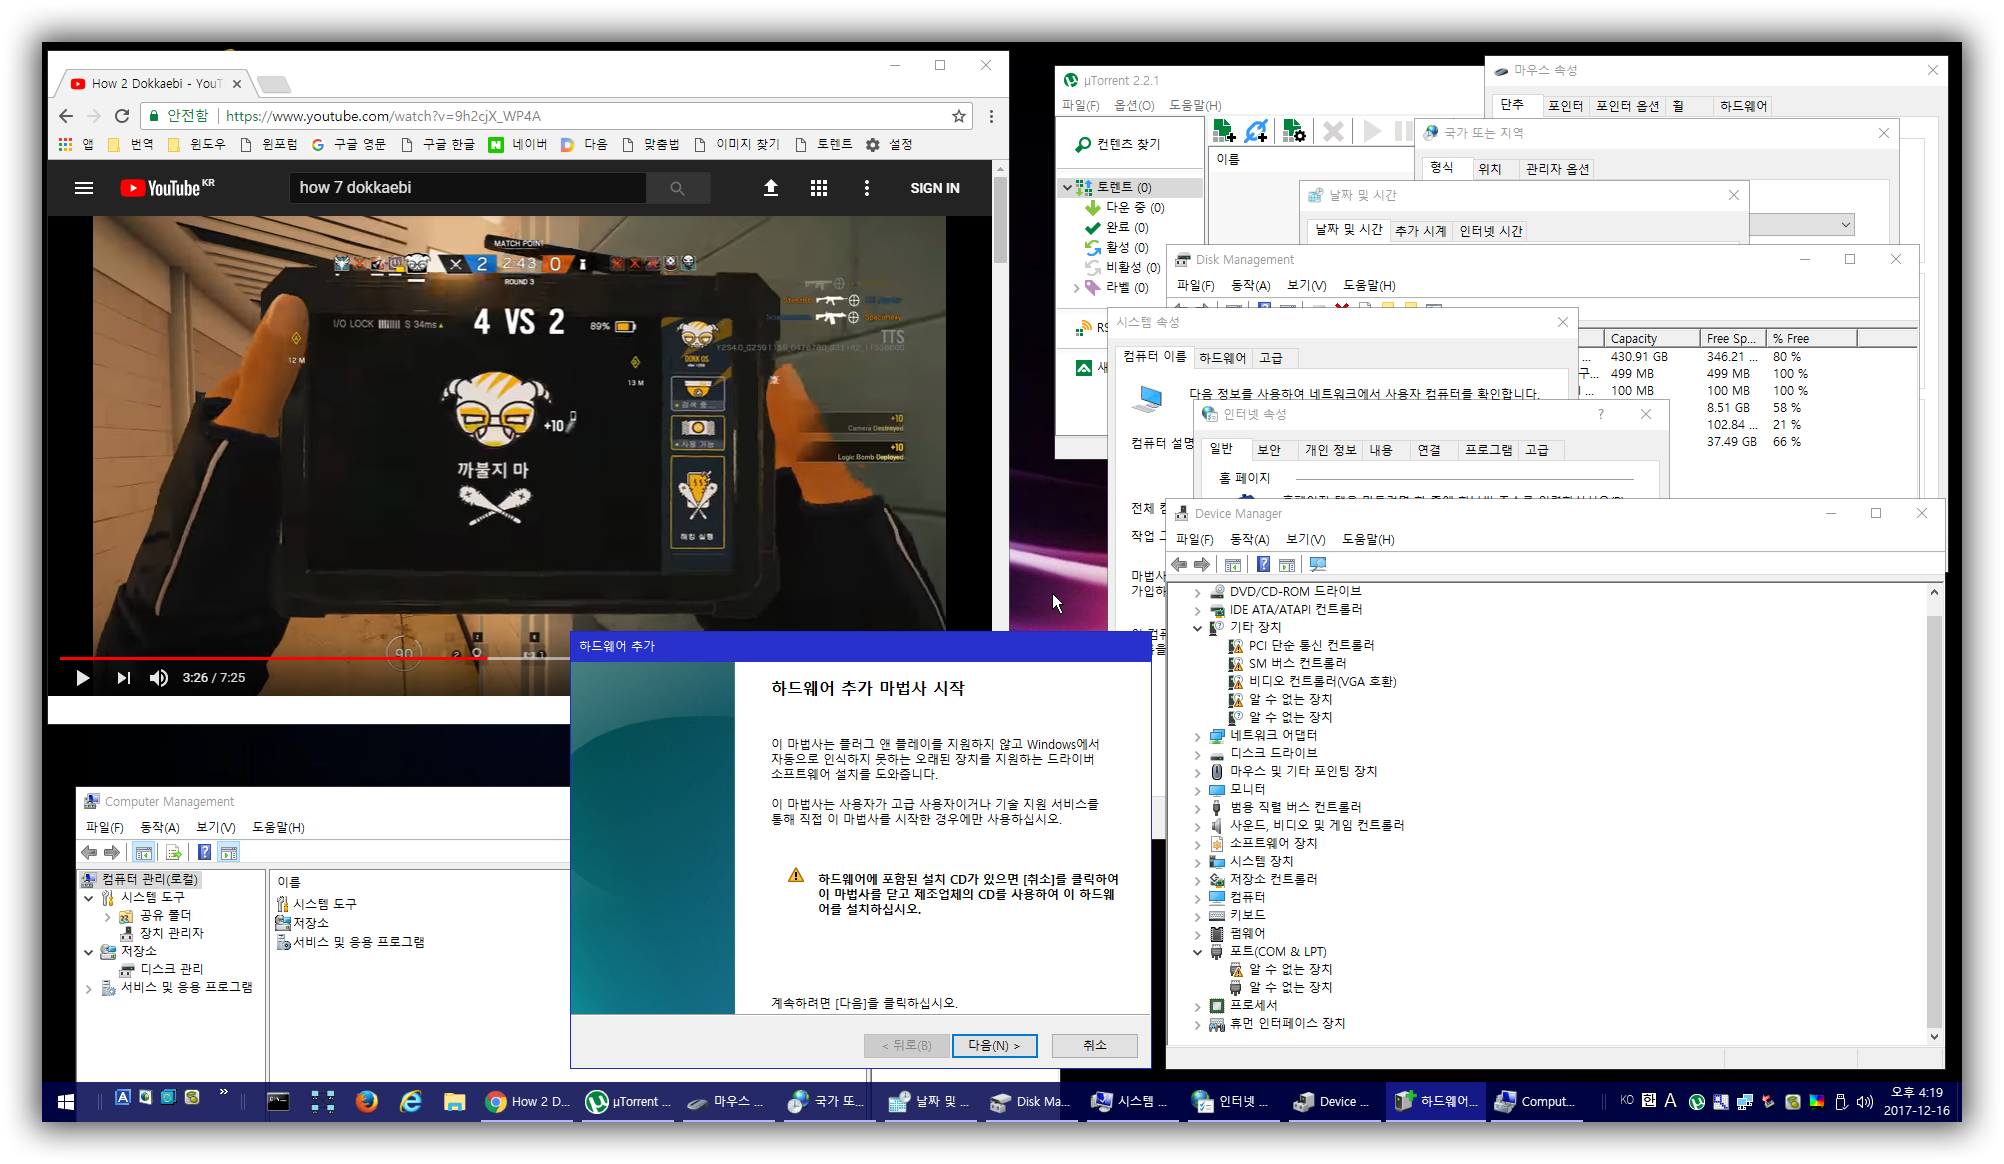
Task: Click scan for hardware changes in Device Manager
Action: (1318, 565)
